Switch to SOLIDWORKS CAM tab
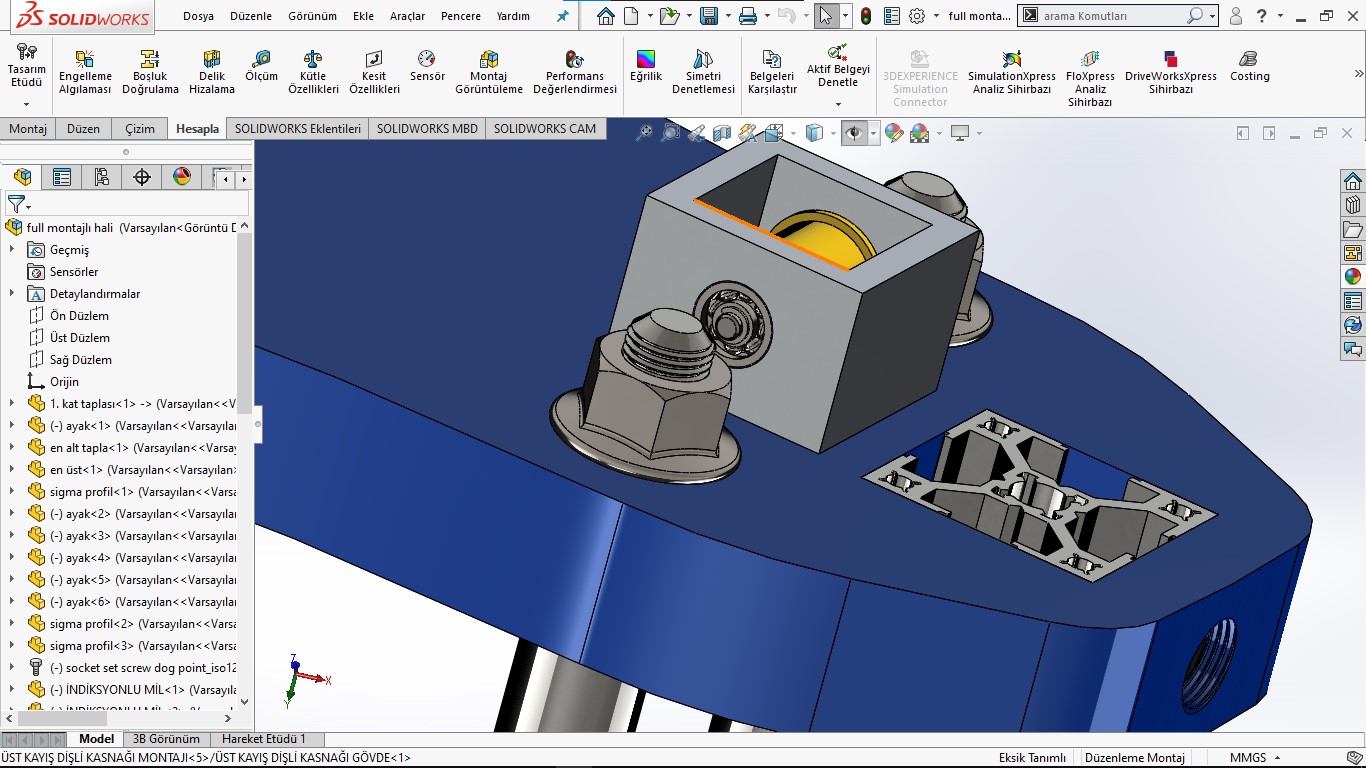 click(x=544, y=129)
